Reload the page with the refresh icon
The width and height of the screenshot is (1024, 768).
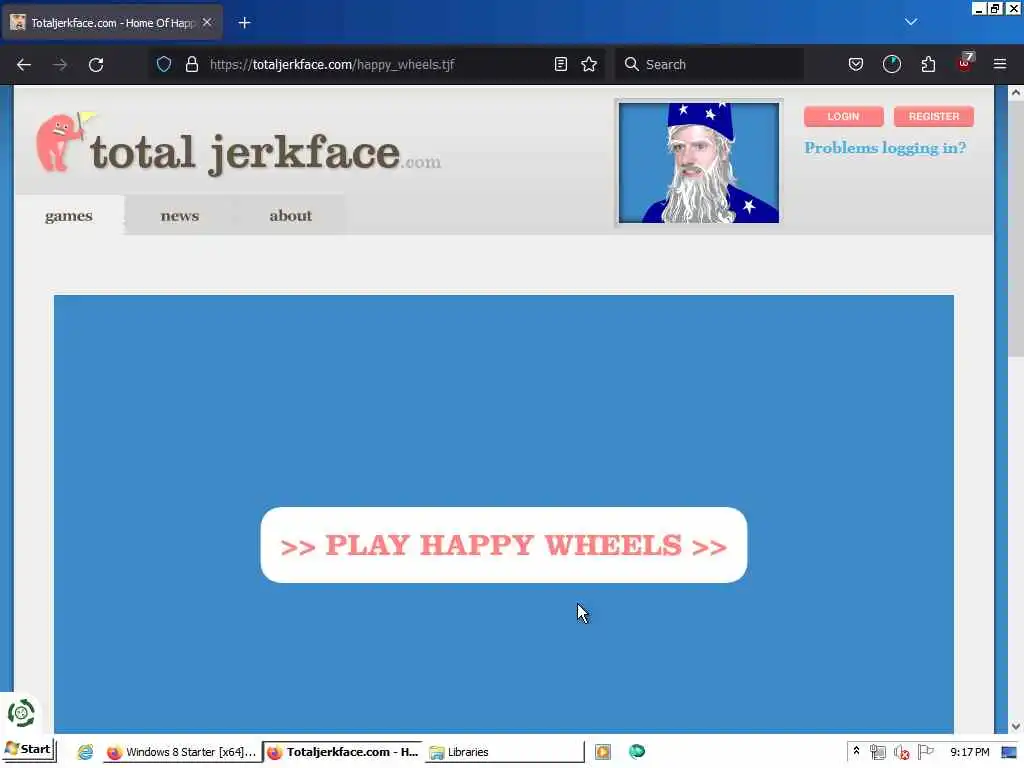click(x=96, y=65)
